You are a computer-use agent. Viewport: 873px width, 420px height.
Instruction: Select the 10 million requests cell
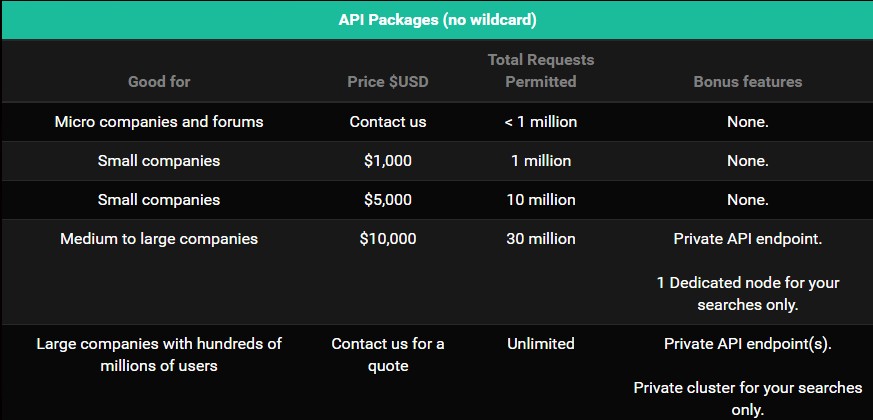coord(541,199)
